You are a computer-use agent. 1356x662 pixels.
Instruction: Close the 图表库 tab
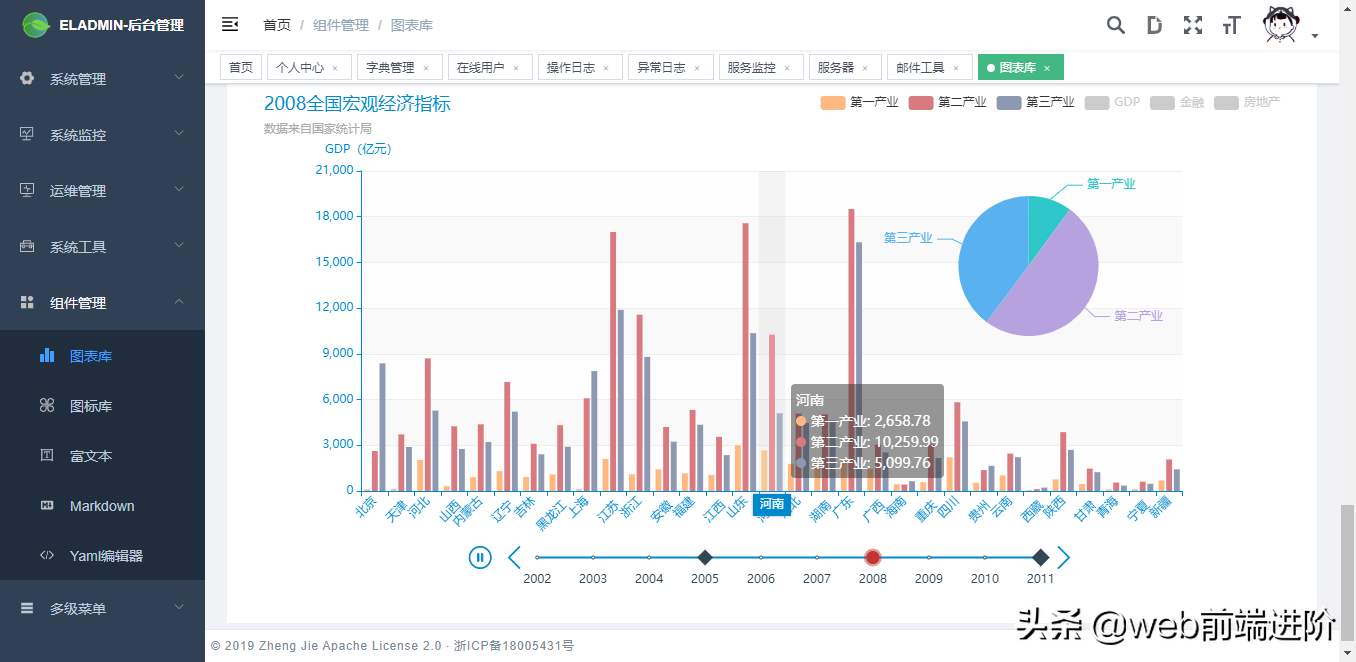pyautogui.click(x=1047, y=68)
